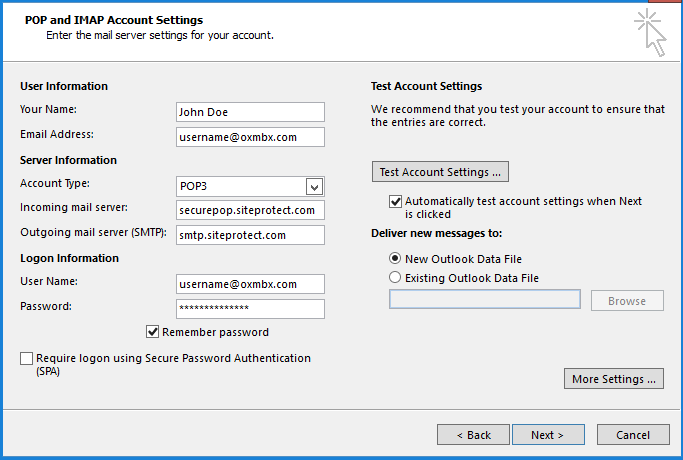Cancel the account setup

tap(633, 435)
